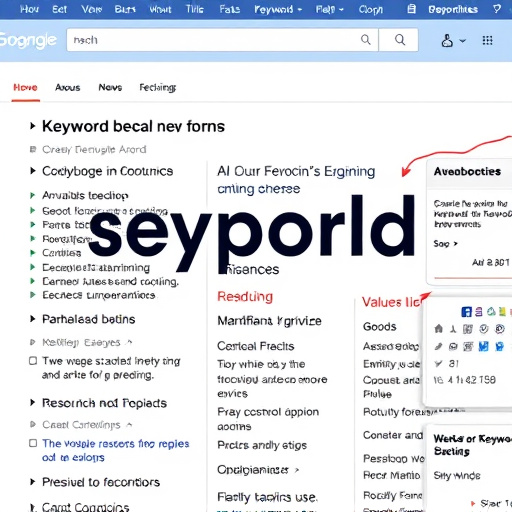The image size is (512, 512).
Task: Open the Tirle menu
Action: pos(195,9)
